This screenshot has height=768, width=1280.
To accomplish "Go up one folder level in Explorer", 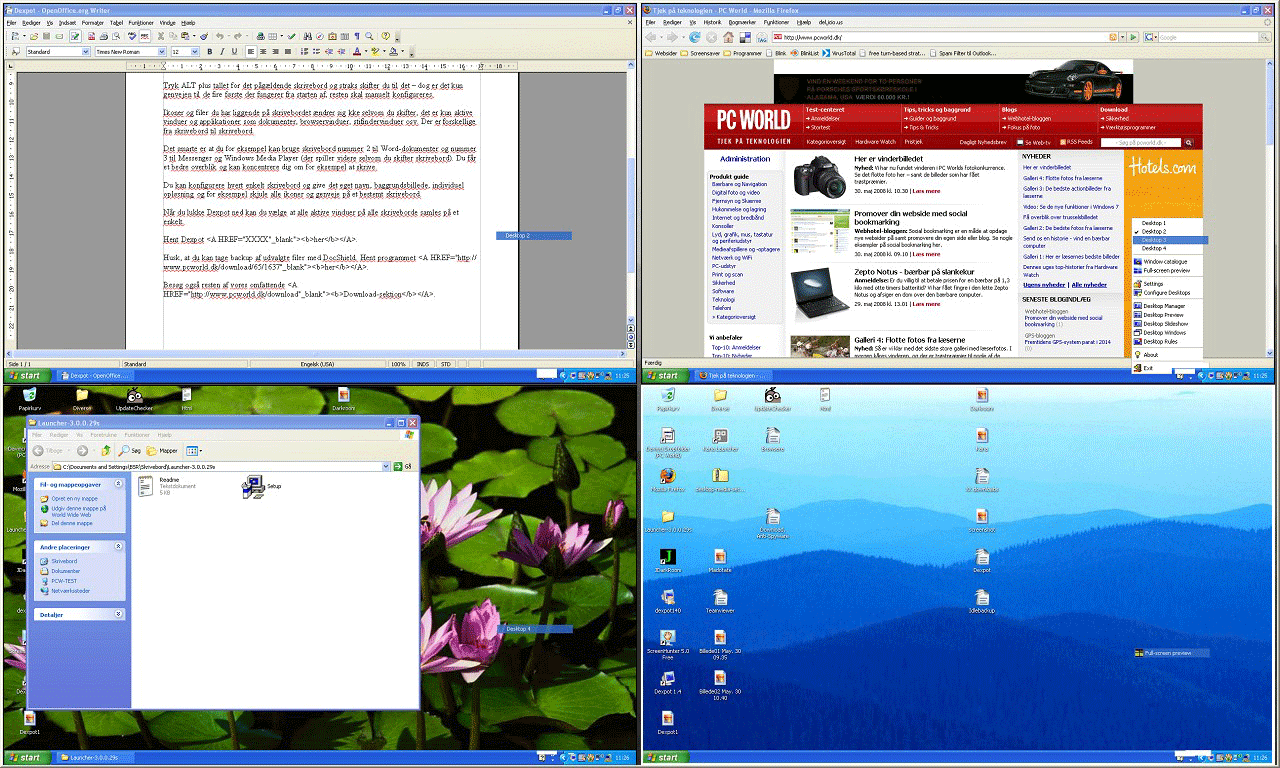I will click(105, 451).
